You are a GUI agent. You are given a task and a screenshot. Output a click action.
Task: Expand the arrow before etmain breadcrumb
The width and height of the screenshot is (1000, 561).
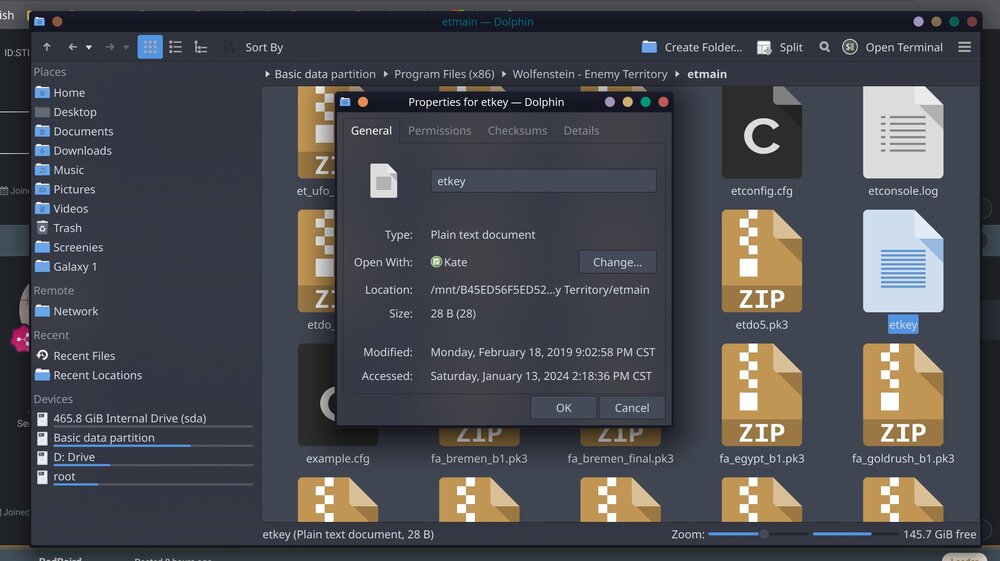tap(677, 74)
